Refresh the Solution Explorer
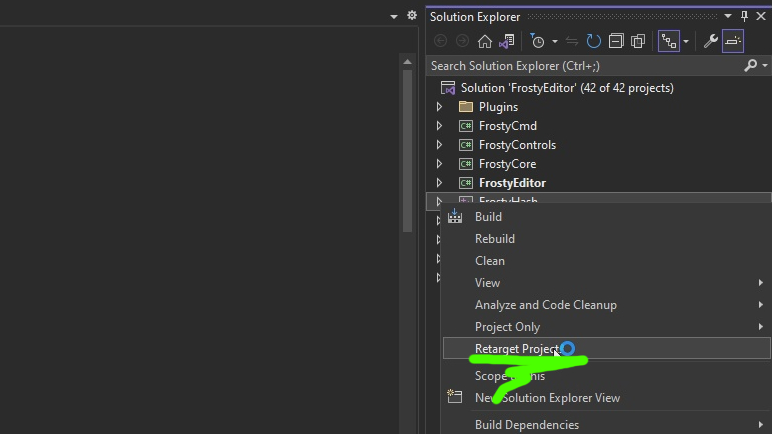 click(x=594, y=41)
